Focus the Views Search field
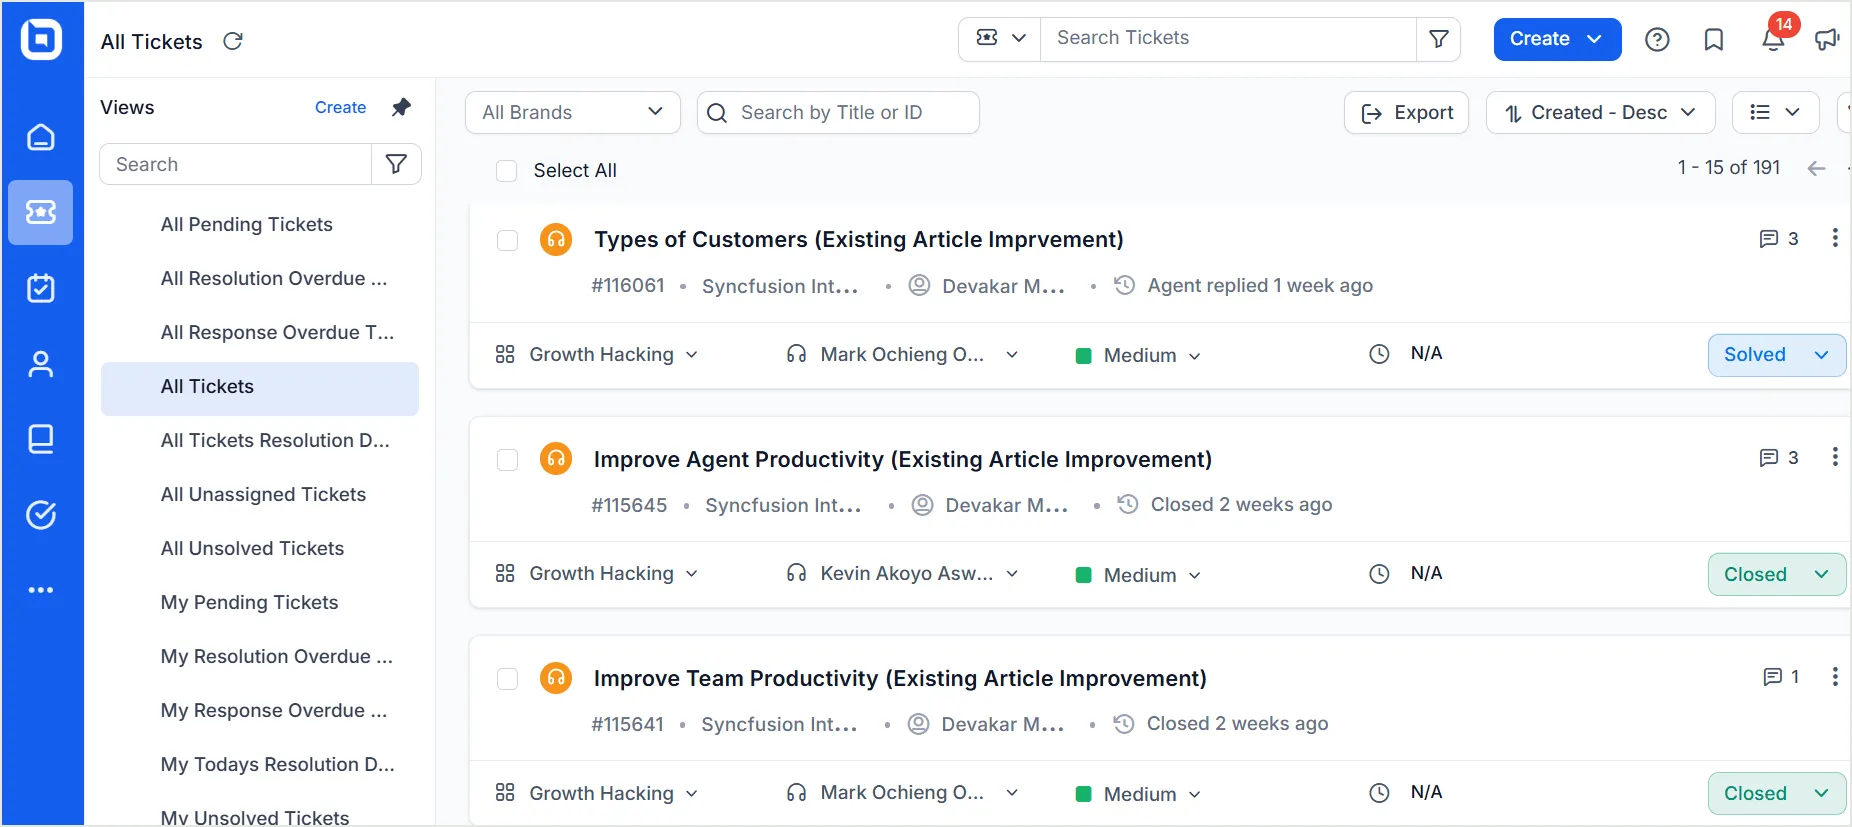The width and height of the screenshot is (1852, 827). (236, 164)
